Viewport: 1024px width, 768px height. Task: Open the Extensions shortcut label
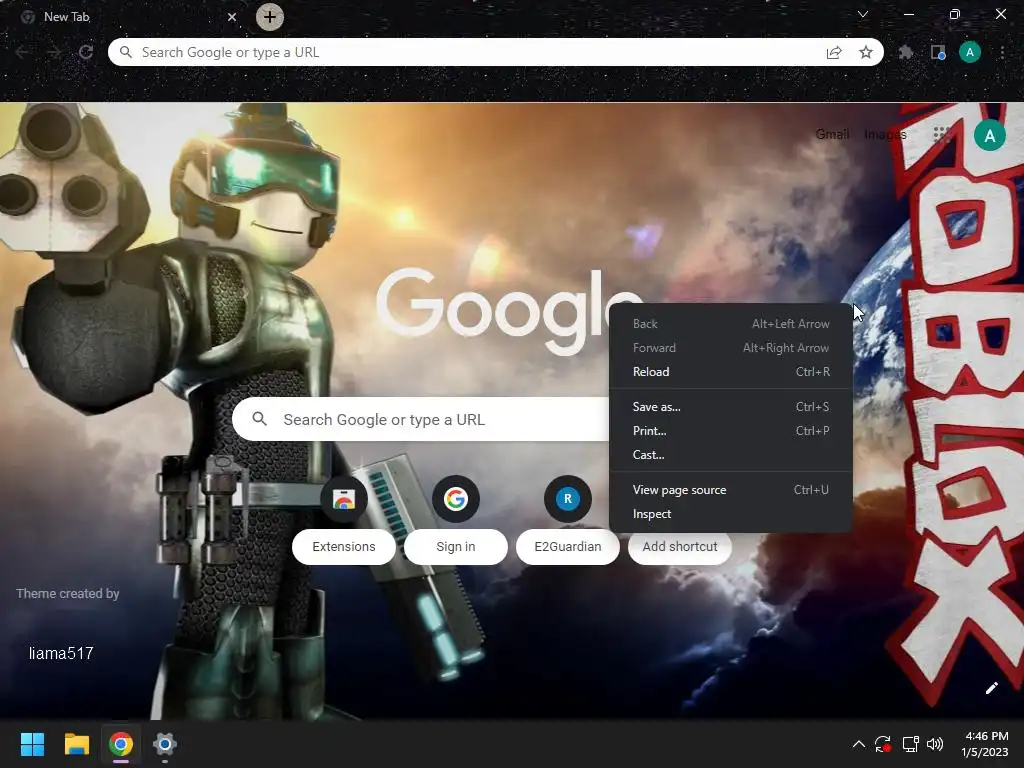point(344,547)
